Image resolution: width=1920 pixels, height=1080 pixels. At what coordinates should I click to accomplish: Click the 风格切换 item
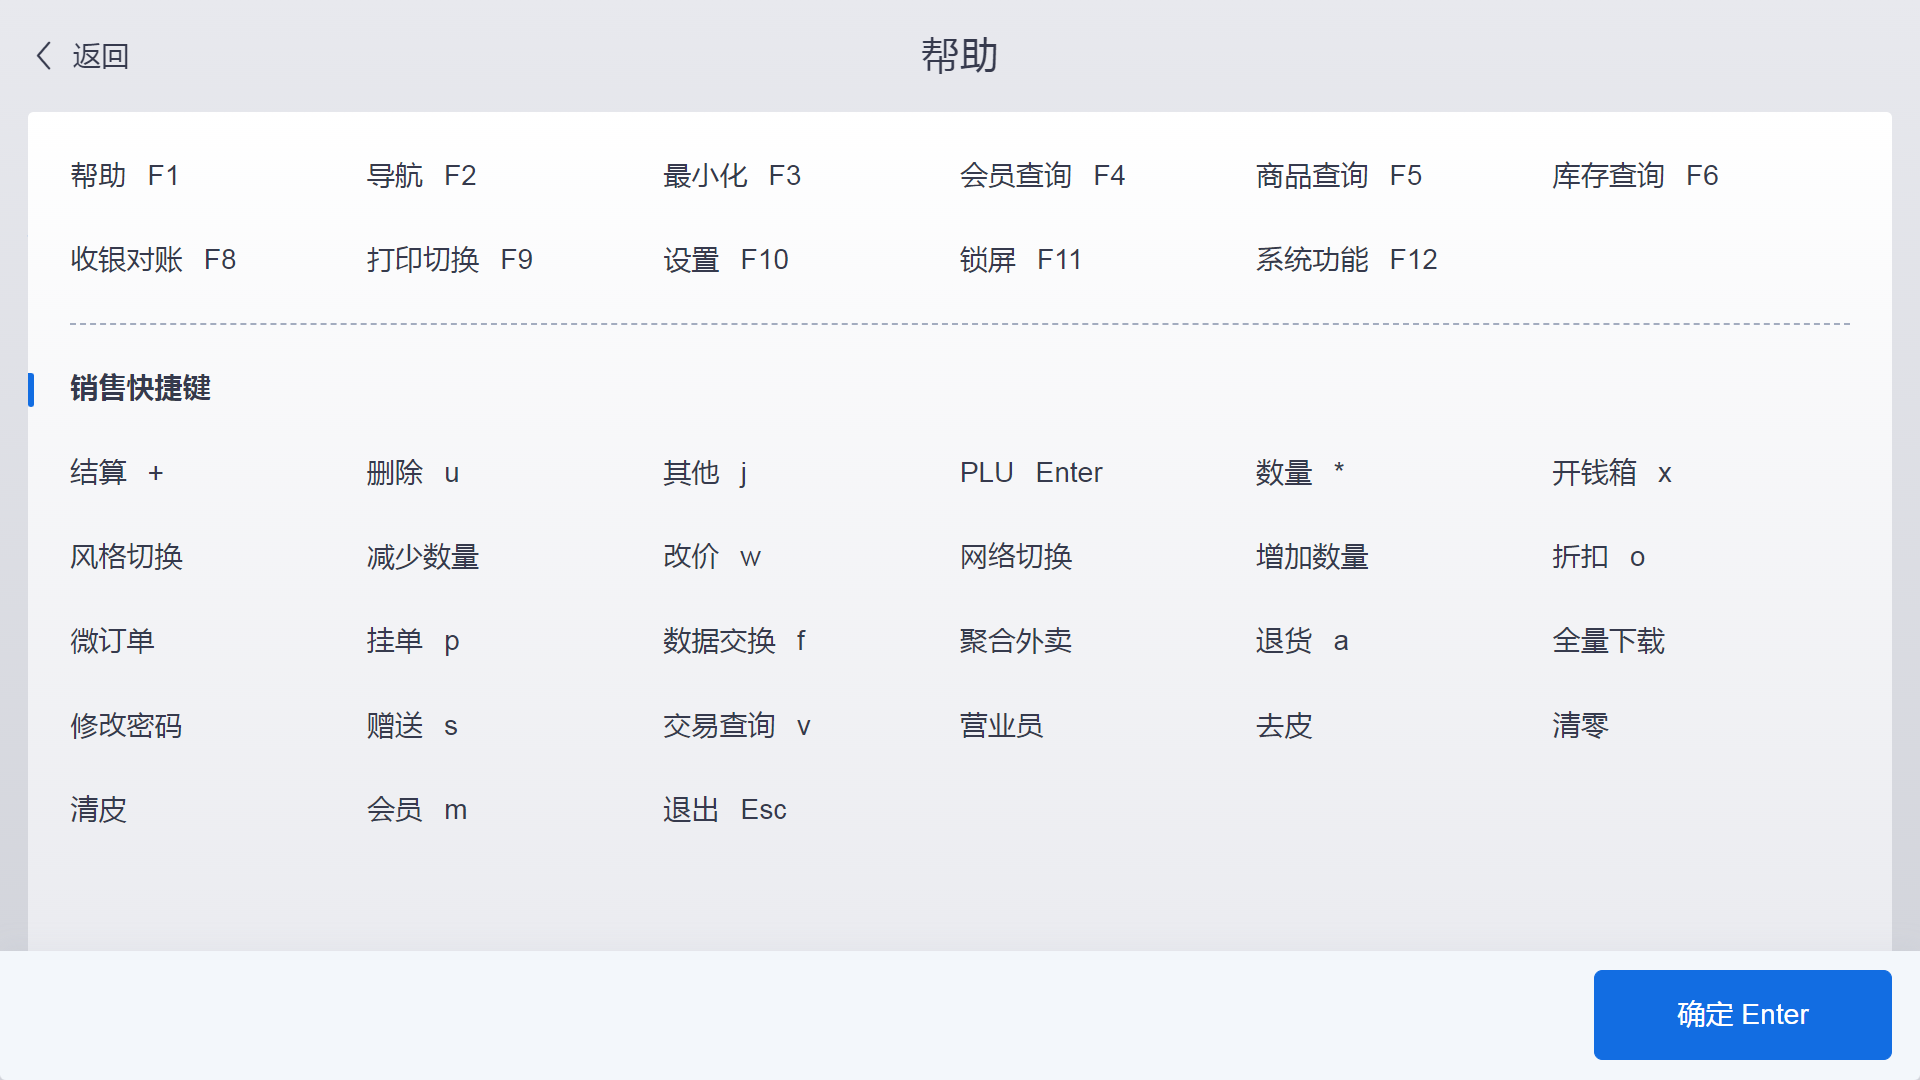[x=126, y=557]
